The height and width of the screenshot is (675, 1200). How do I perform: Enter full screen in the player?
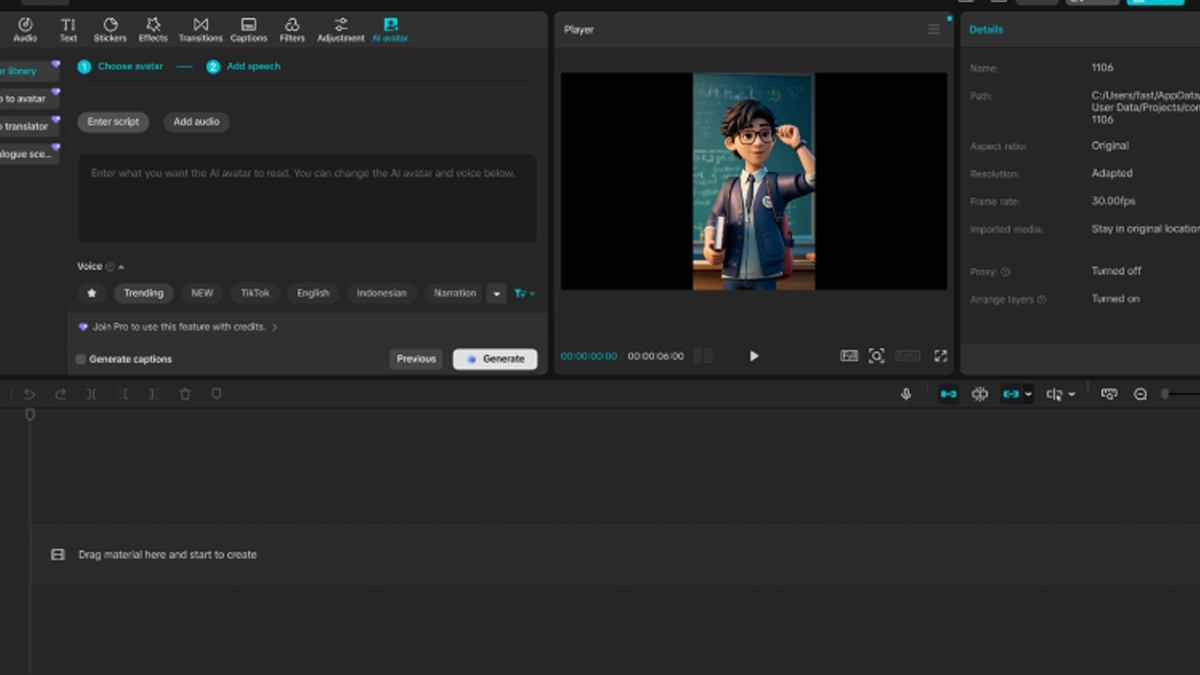(x=940, y=356)
